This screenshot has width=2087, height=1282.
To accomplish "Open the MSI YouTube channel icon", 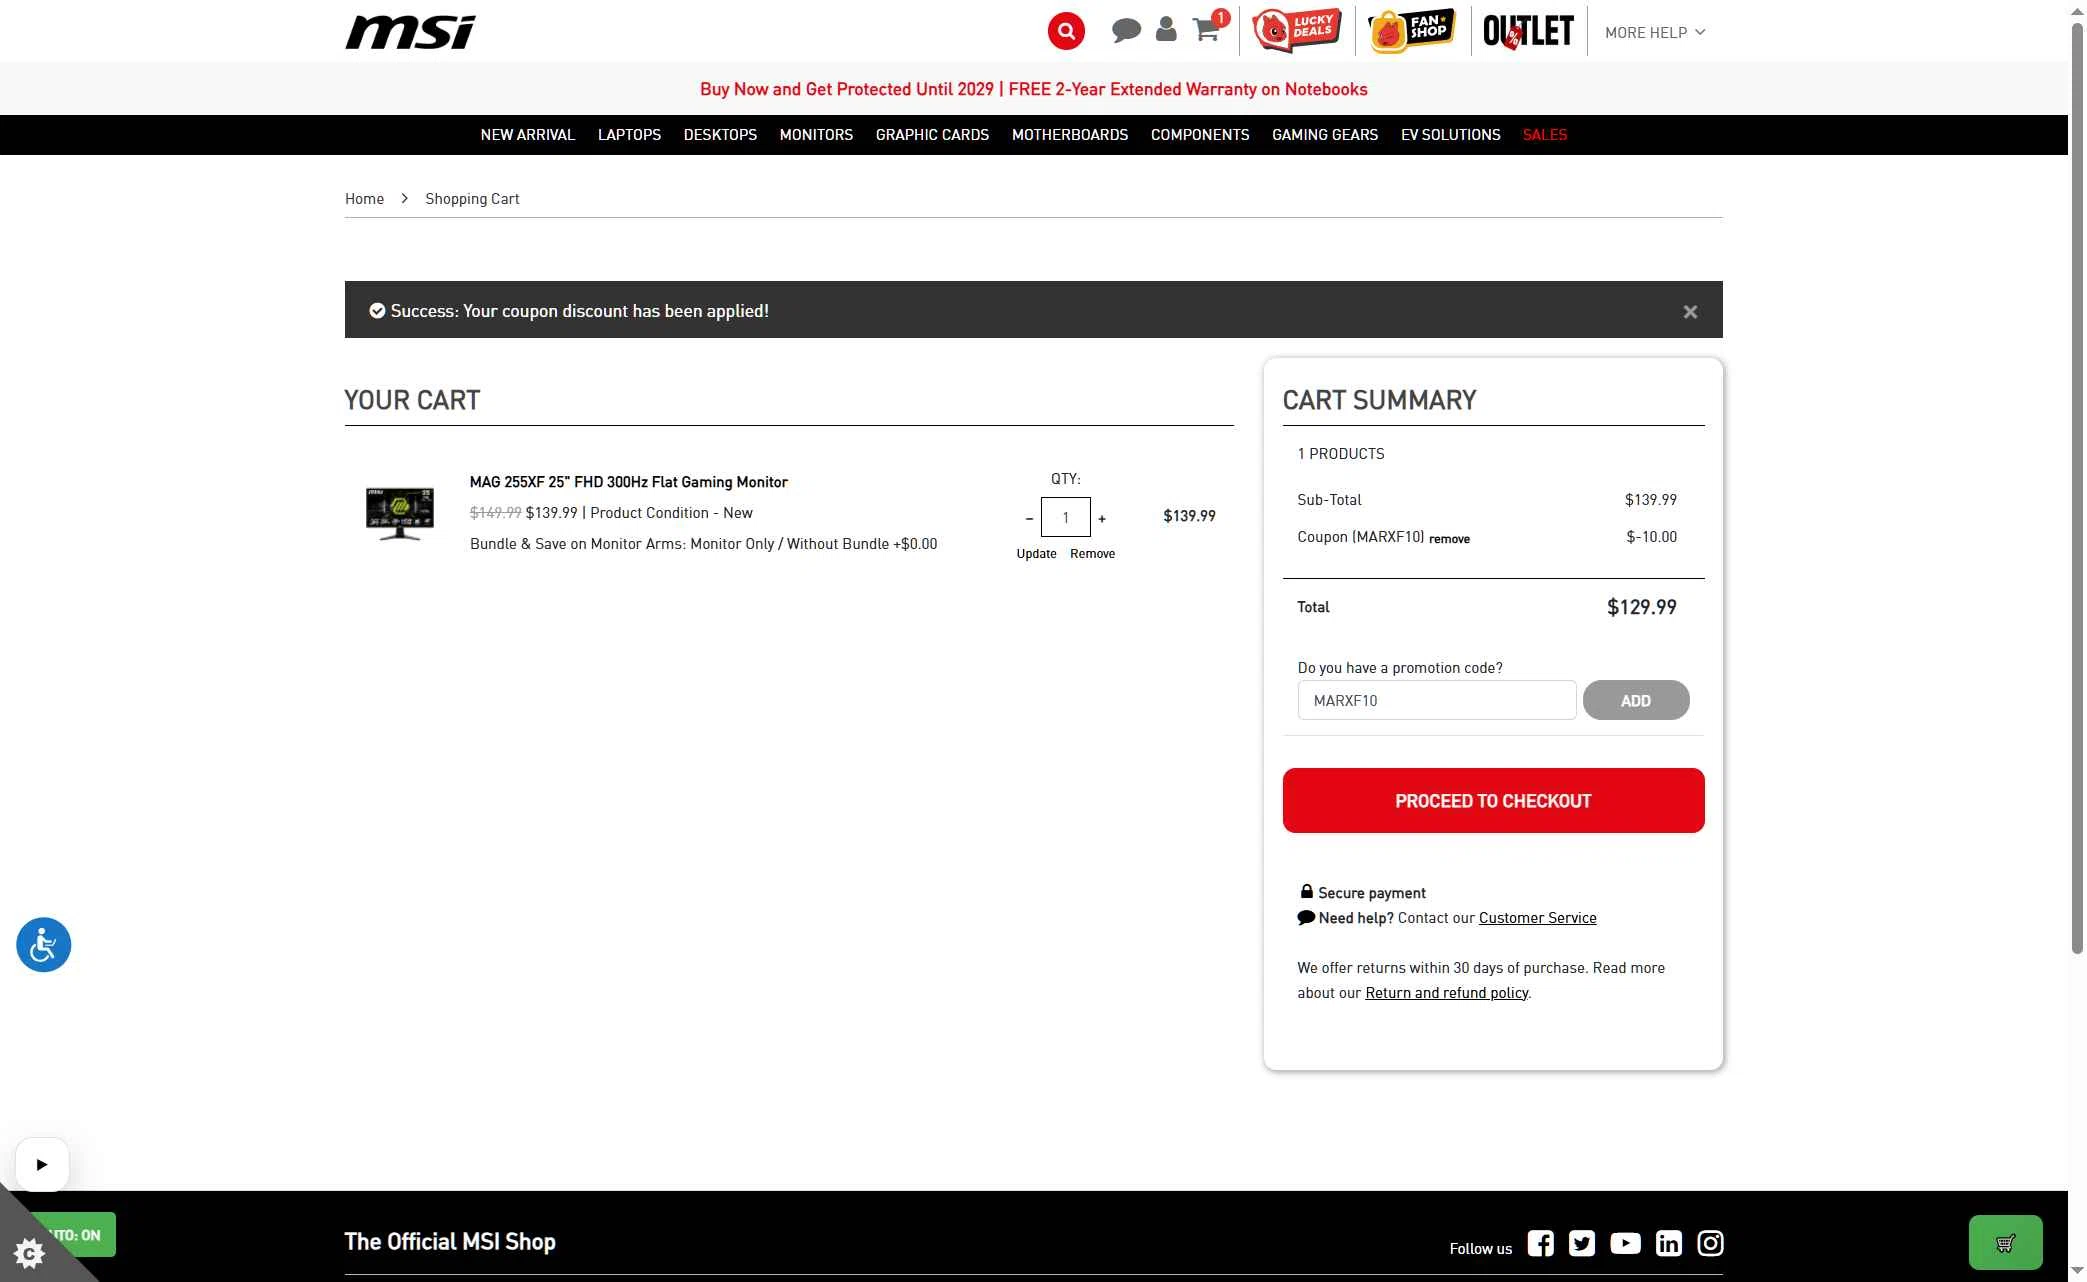I will pos(1625,1243).
